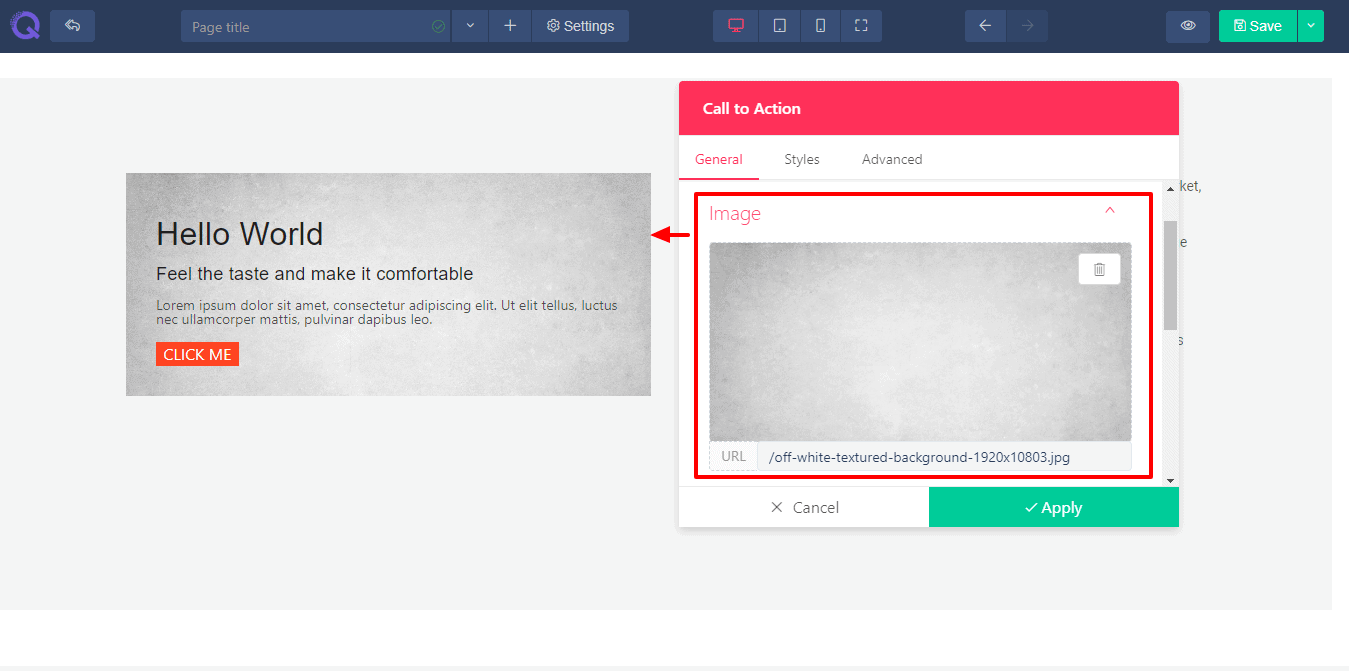Click the back reply arrow icon
1349x671 pixels.
pos(72,26)
